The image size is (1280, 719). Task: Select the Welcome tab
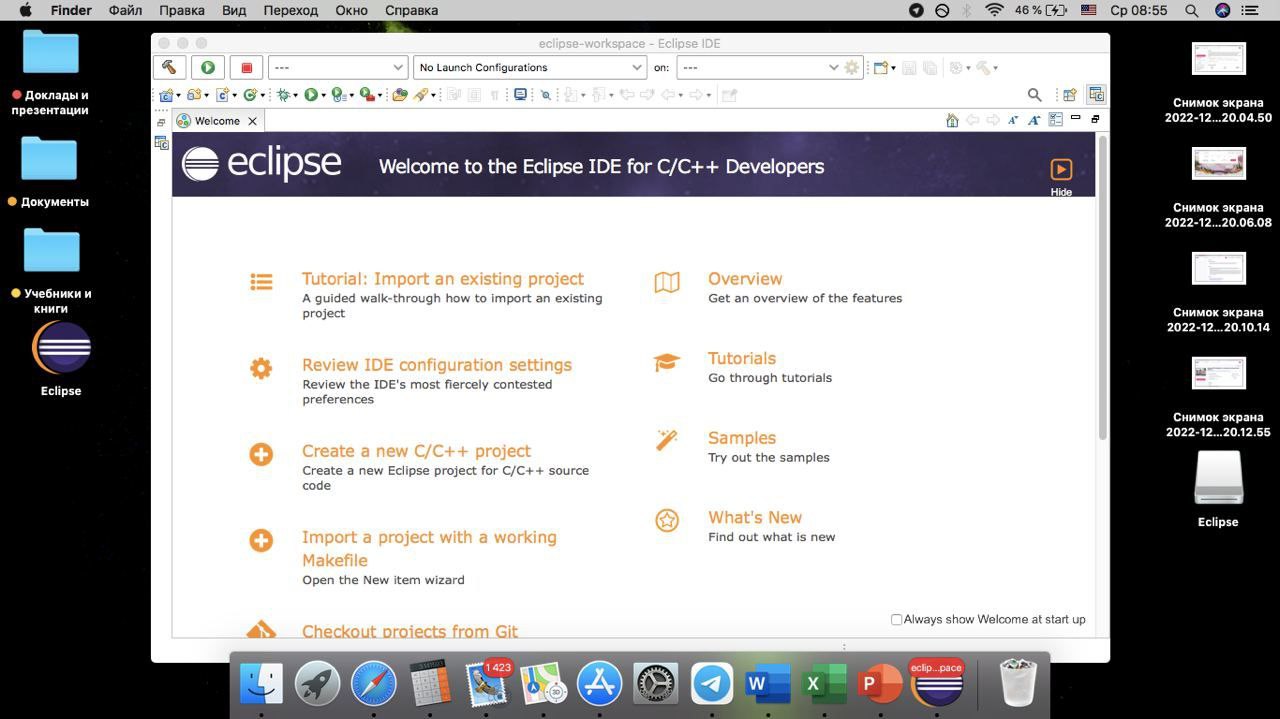coord(217,121)
